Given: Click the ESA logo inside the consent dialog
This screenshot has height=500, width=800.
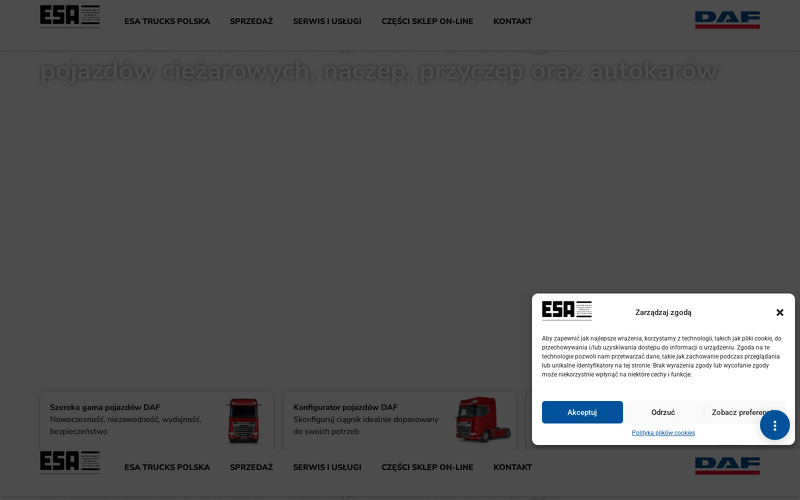Looking at the screenshot, I should click(x=567, y=311).
